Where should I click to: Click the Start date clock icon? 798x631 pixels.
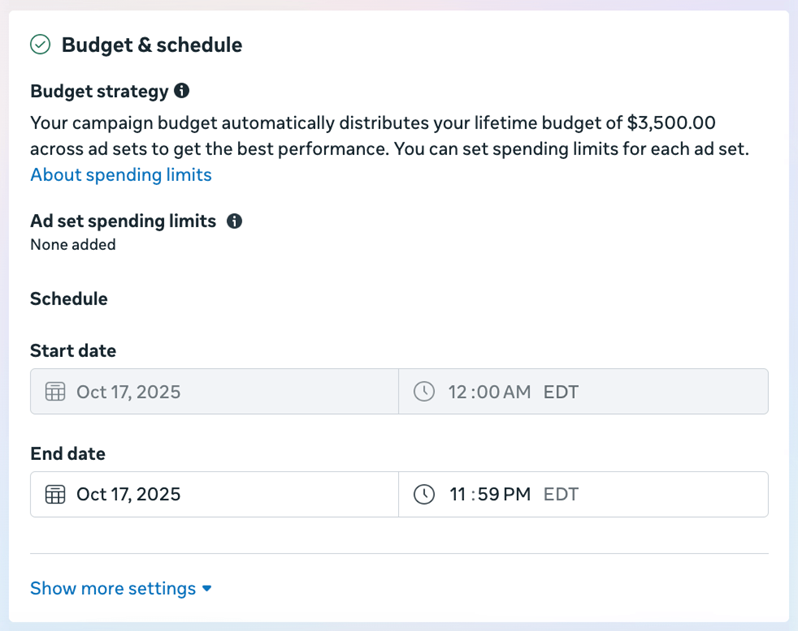point(424,392)
